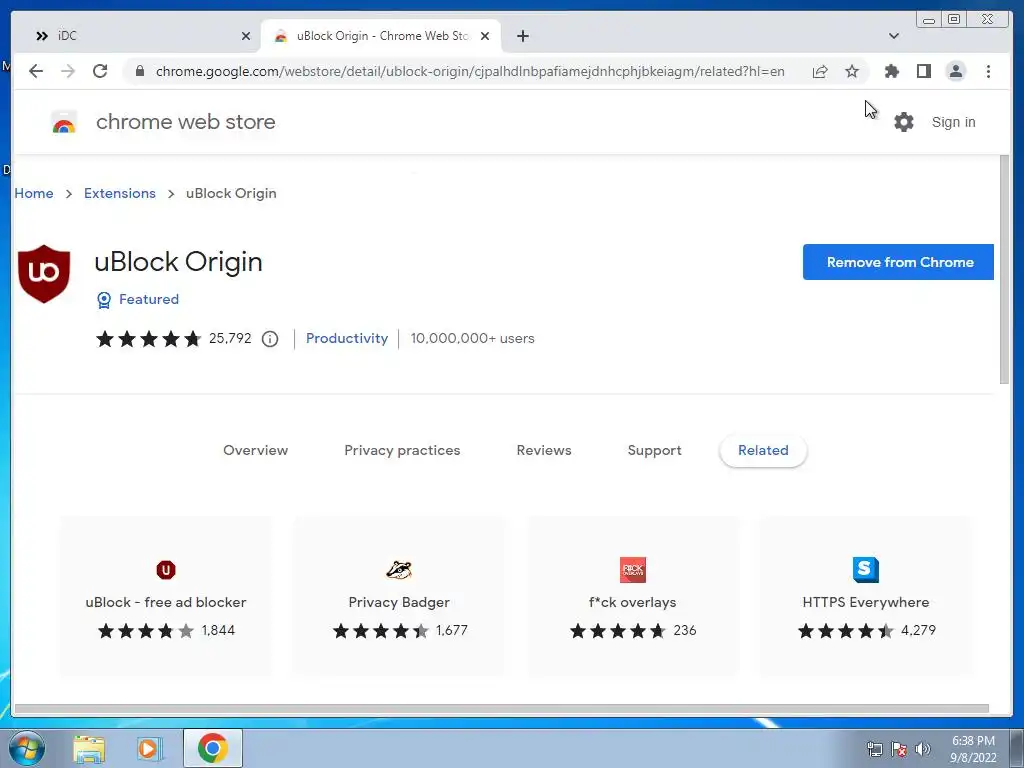This screenshot has width=1024, height=768.
Task: Click the Sign in link
Action: [x=953, y=122]
